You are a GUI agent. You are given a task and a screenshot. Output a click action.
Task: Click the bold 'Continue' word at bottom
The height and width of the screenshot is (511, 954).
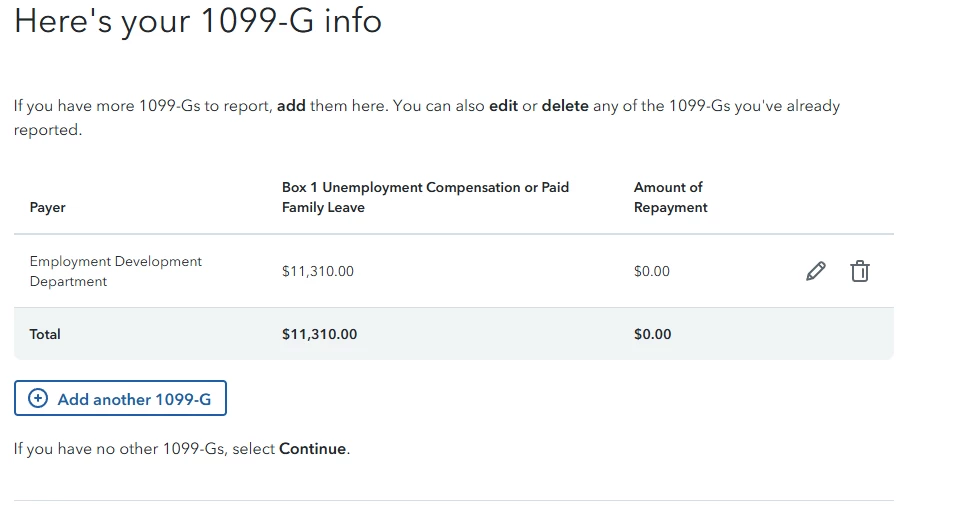coord(312,449)
